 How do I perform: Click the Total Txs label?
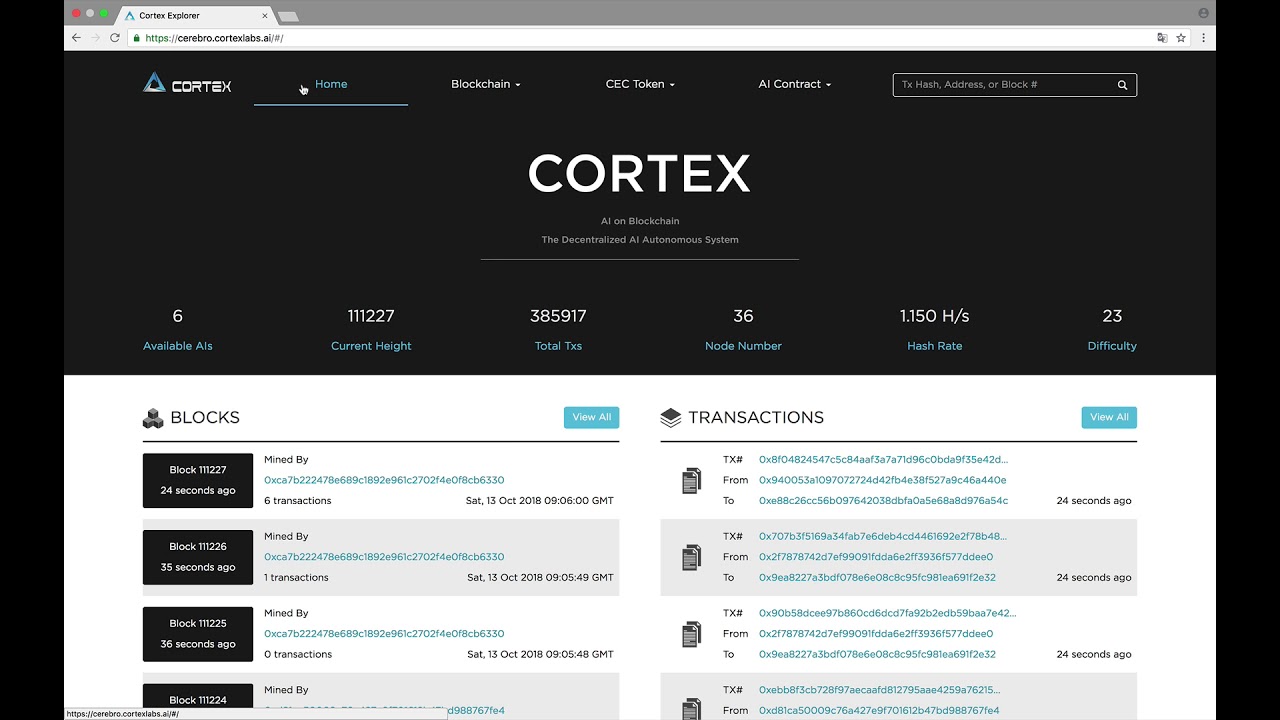point(558,346)
